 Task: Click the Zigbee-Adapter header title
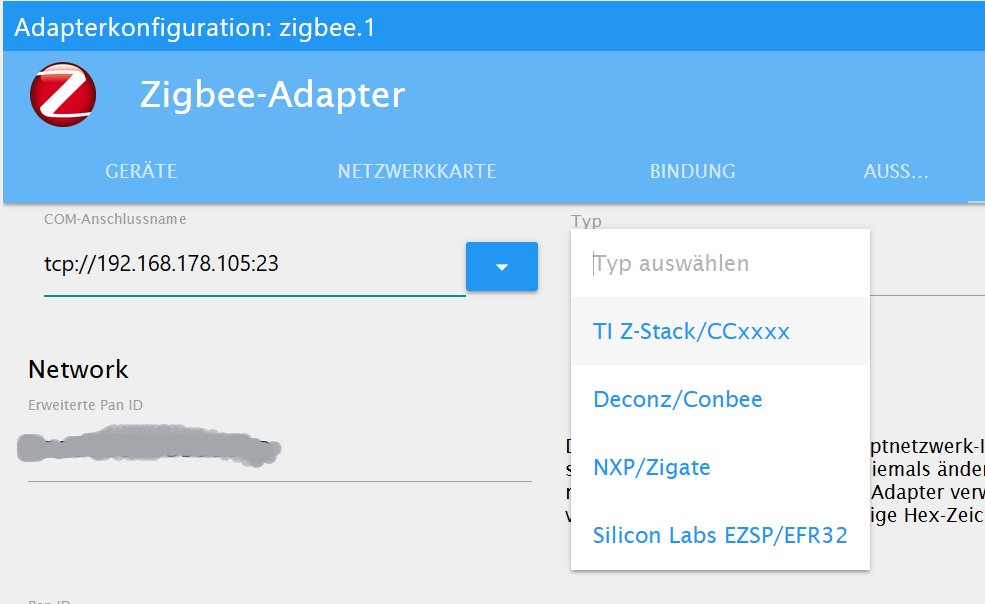272,95
